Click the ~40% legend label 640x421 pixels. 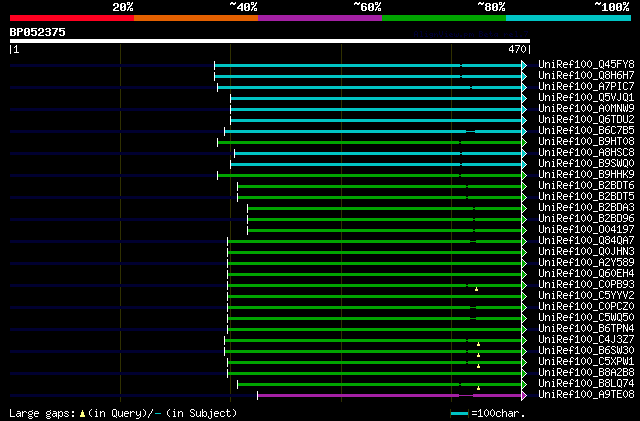click(243, 7)
